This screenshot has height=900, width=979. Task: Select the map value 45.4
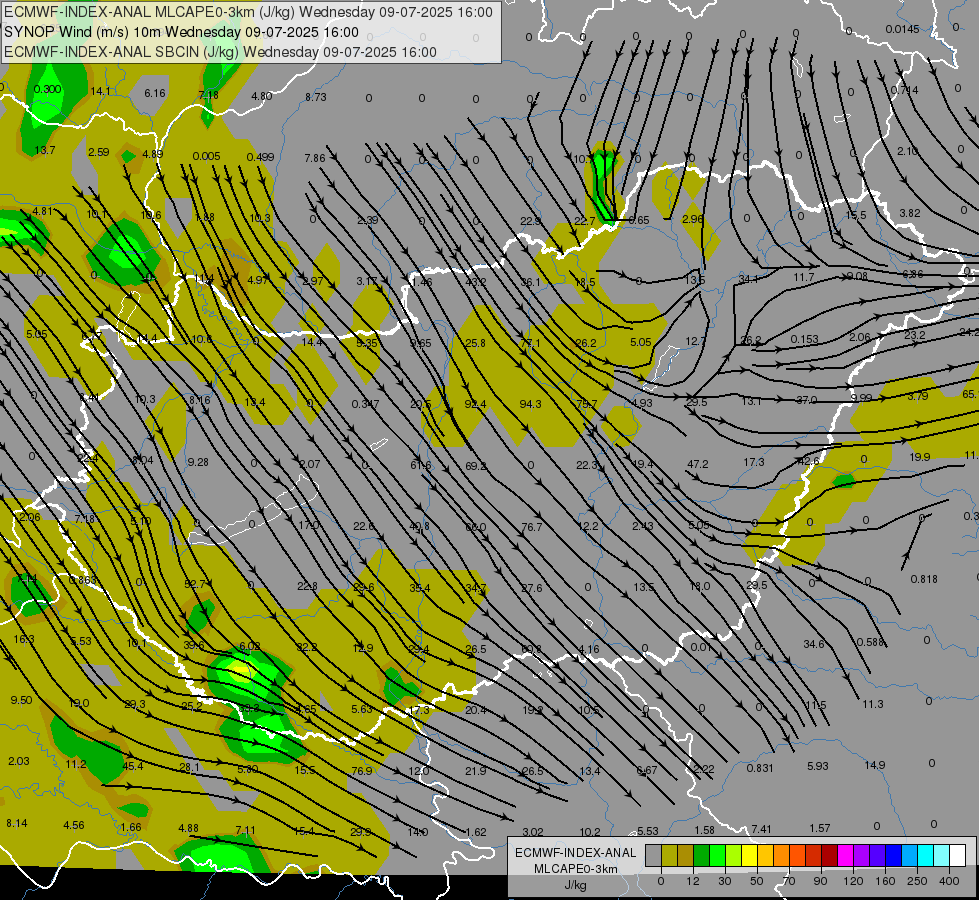[x=133, y=766]
